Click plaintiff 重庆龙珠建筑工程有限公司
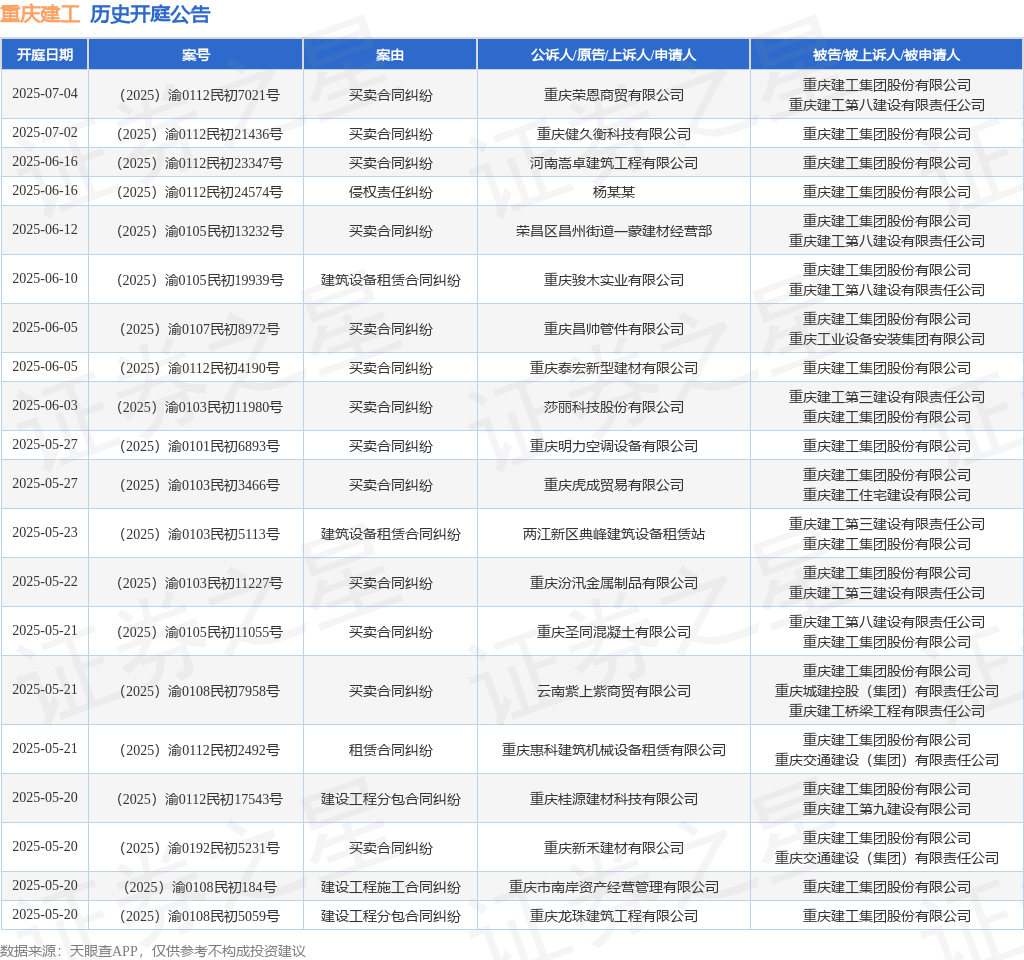The image size is (1024, 960). tap(613, 916)
